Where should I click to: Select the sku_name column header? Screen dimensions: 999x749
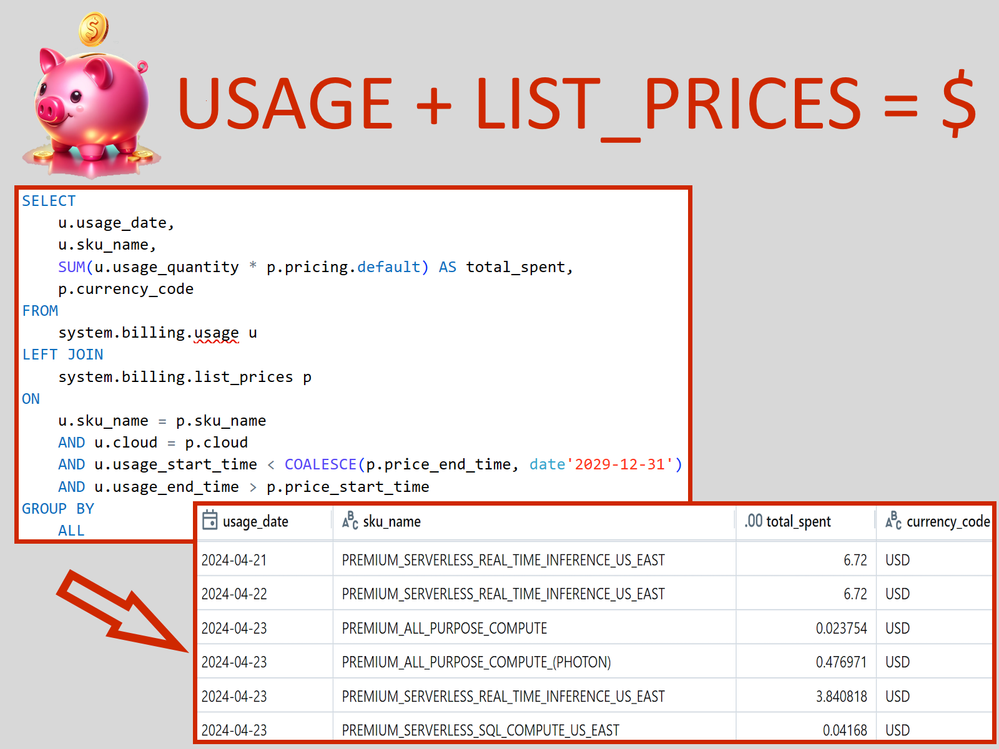coord(393,521)
